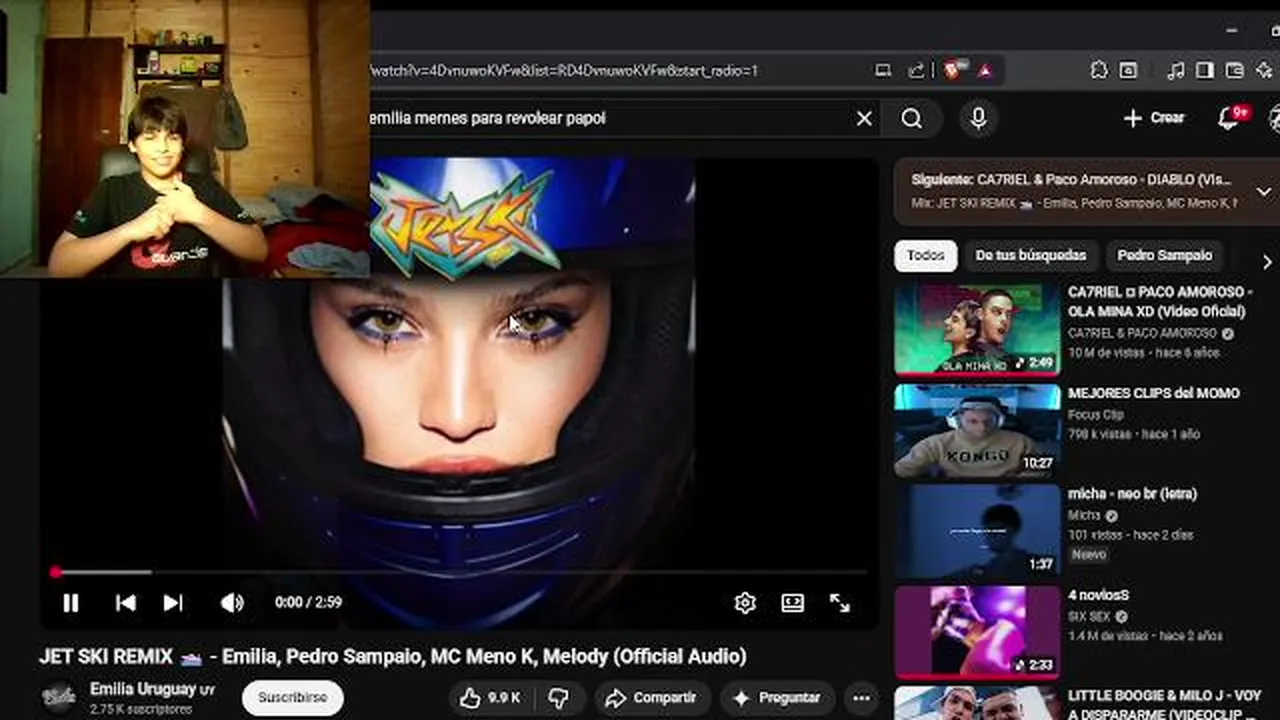Skip to the next video
The height and width of the screenshot is (720, 1280).
pyautogui.click(x=173, y=603)
